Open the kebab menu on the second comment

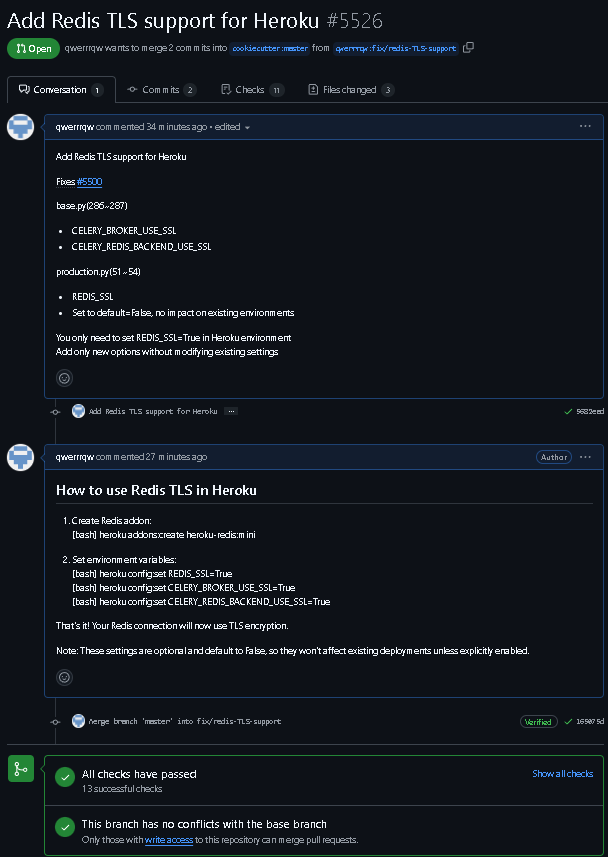pyautogui.click(x=585, y=456)
